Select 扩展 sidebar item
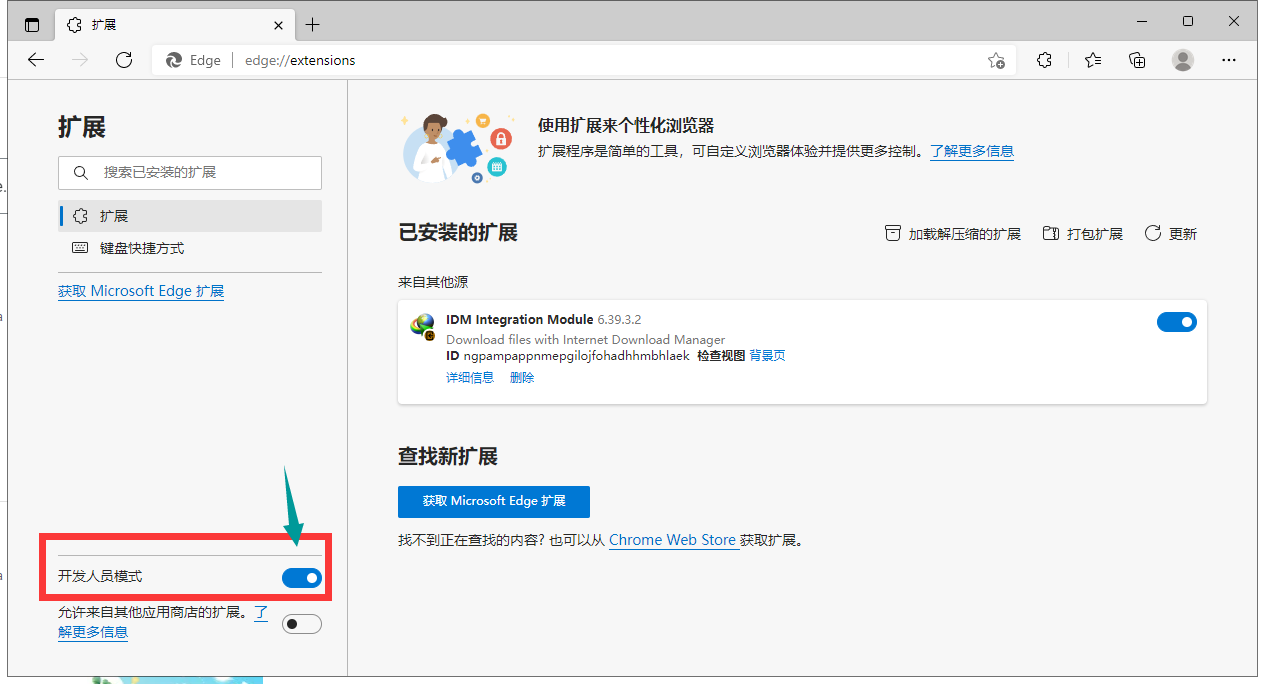This screenshot has width=1265, height=684. [x=114, y=216]
